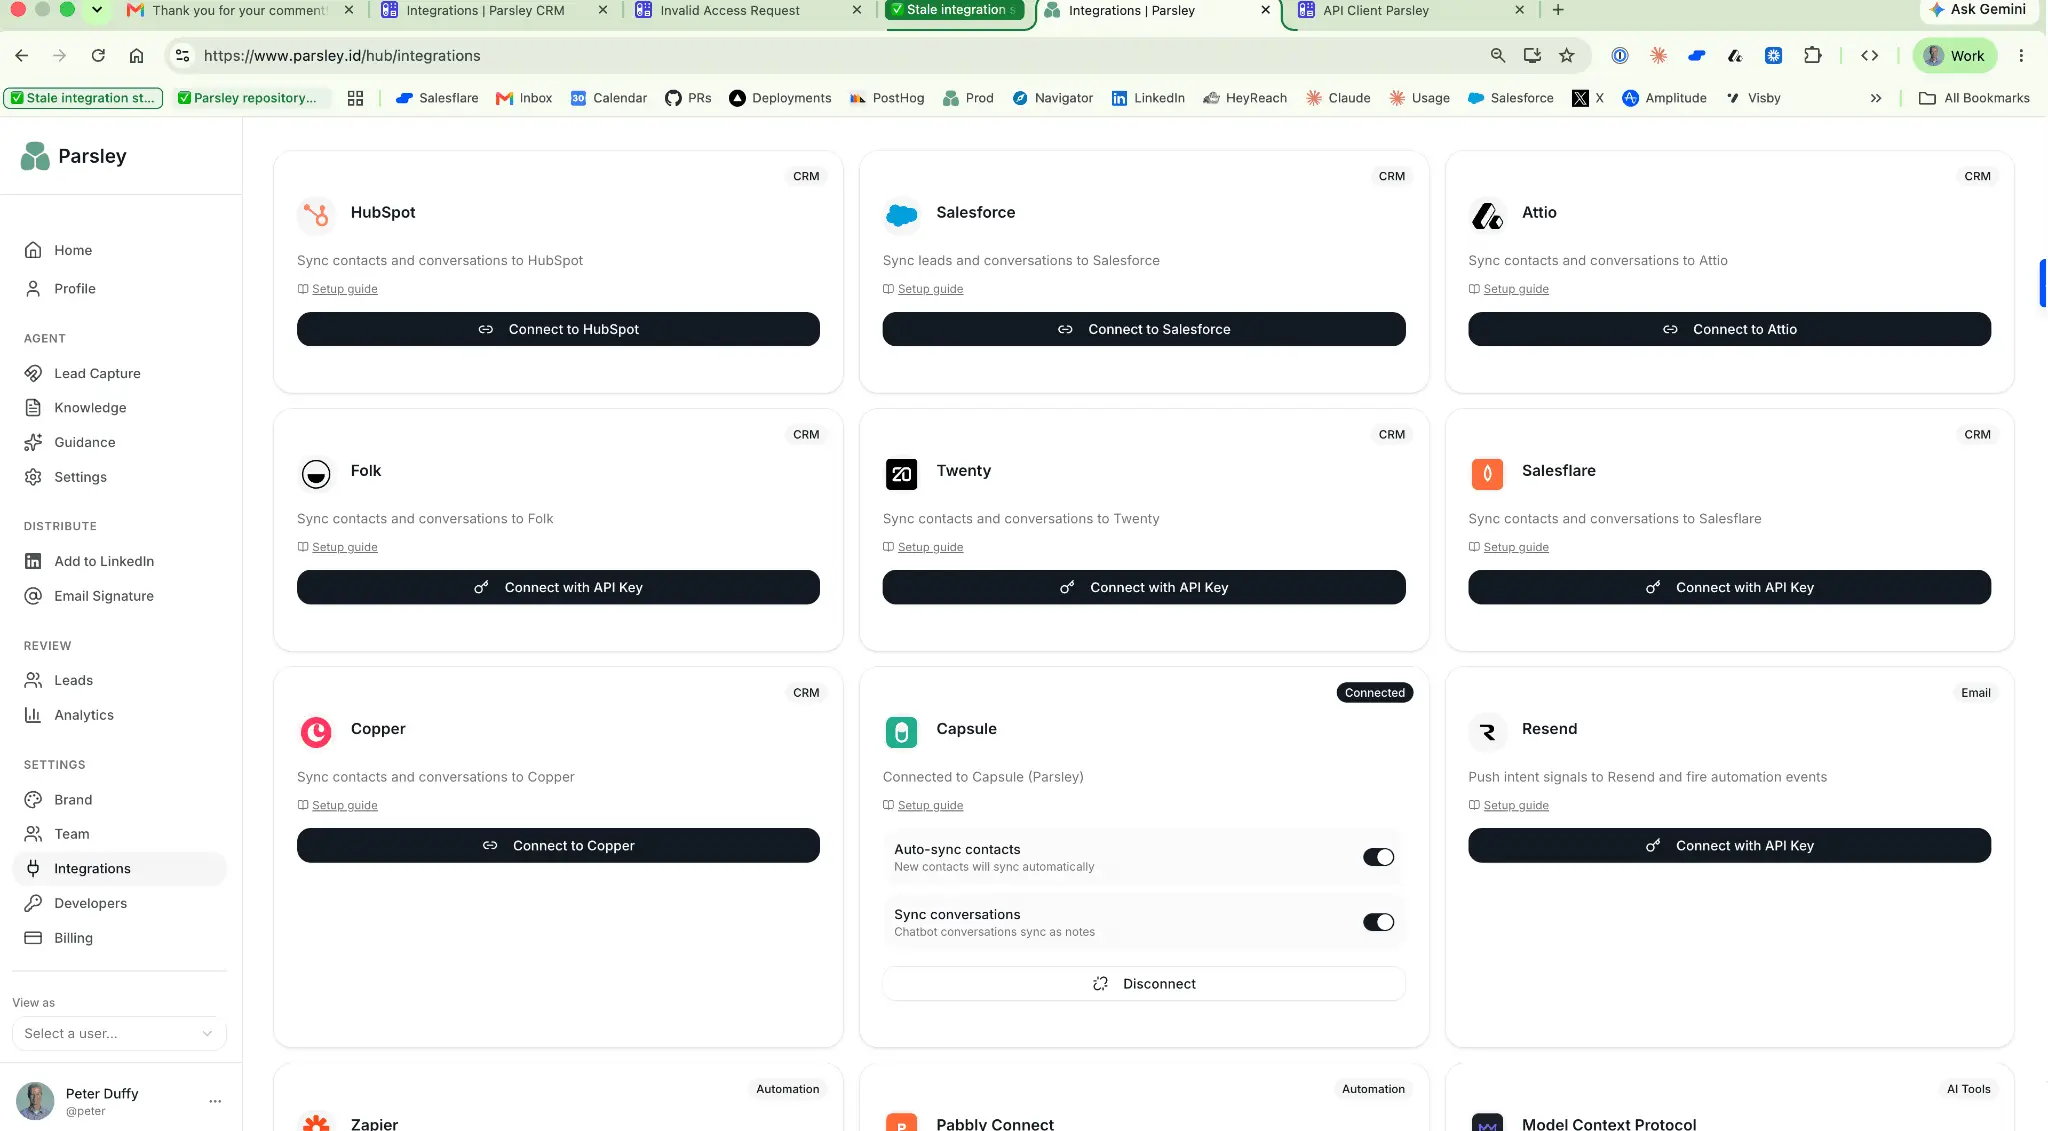This screenshot has height=1131, width=2048.
Task: Click the Salesforce cloud logo icon
Action: click(x=901, y=214)
